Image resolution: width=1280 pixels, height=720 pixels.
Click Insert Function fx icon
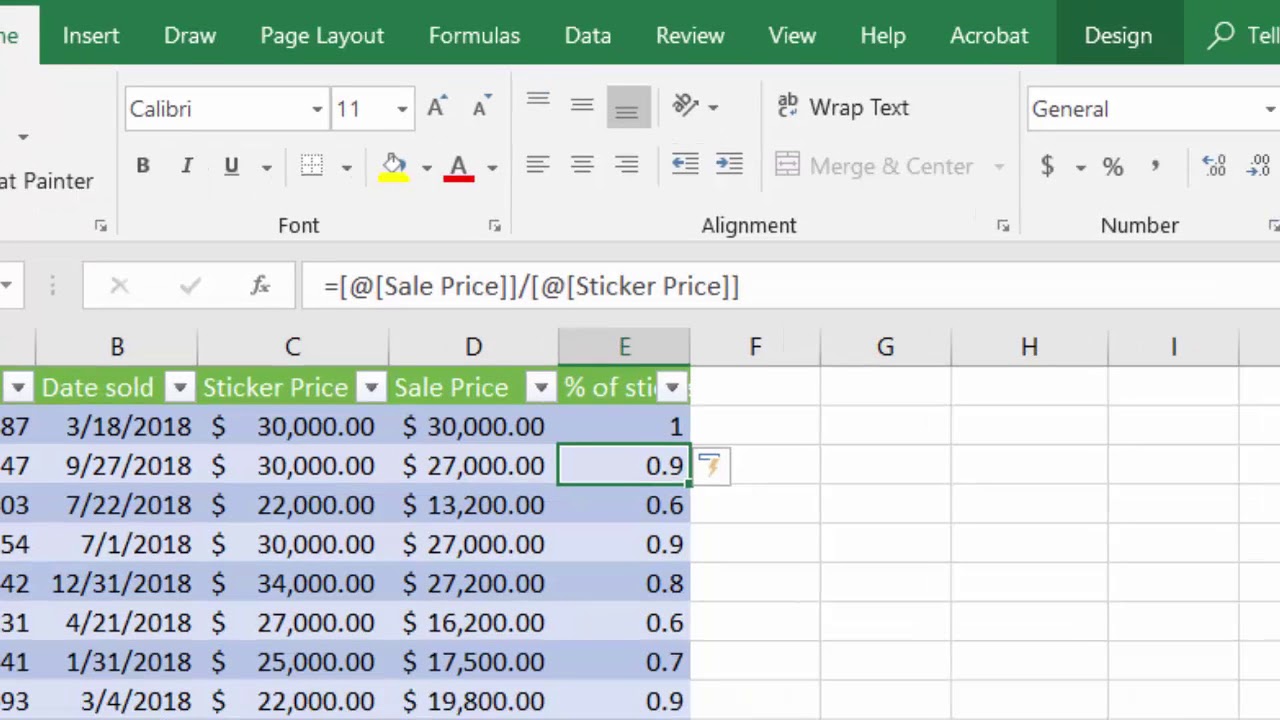coord(260,286)
